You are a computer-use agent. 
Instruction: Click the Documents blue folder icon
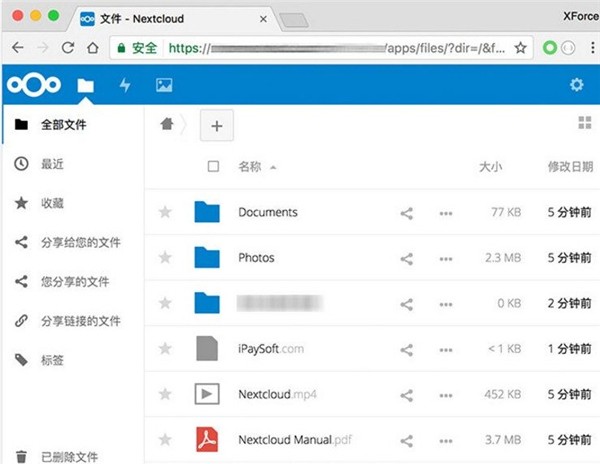[x=207, y=212]
